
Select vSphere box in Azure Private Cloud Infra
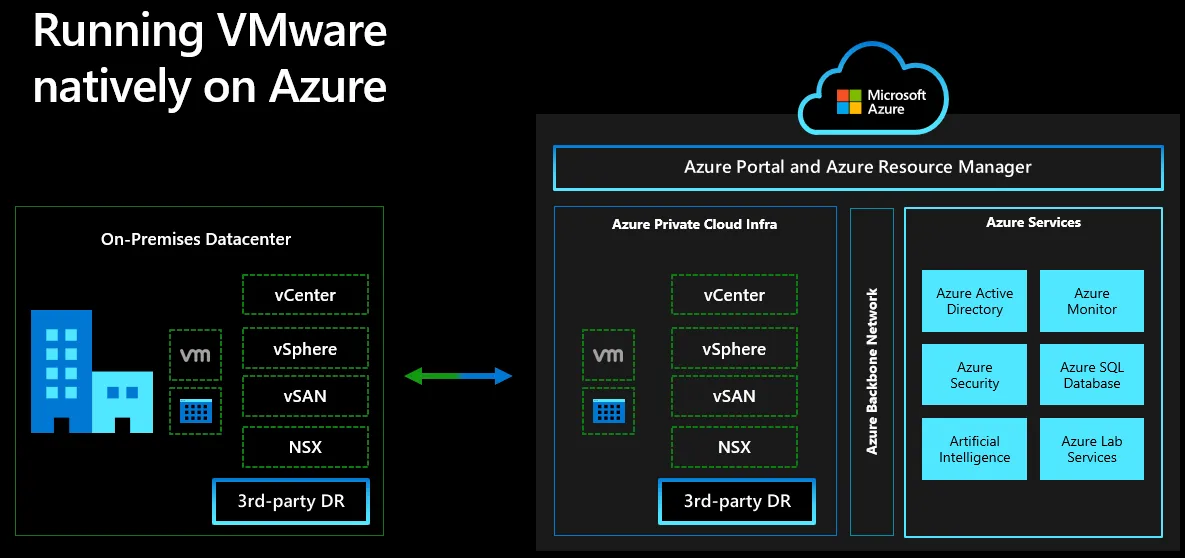click(x=735, y=349)
